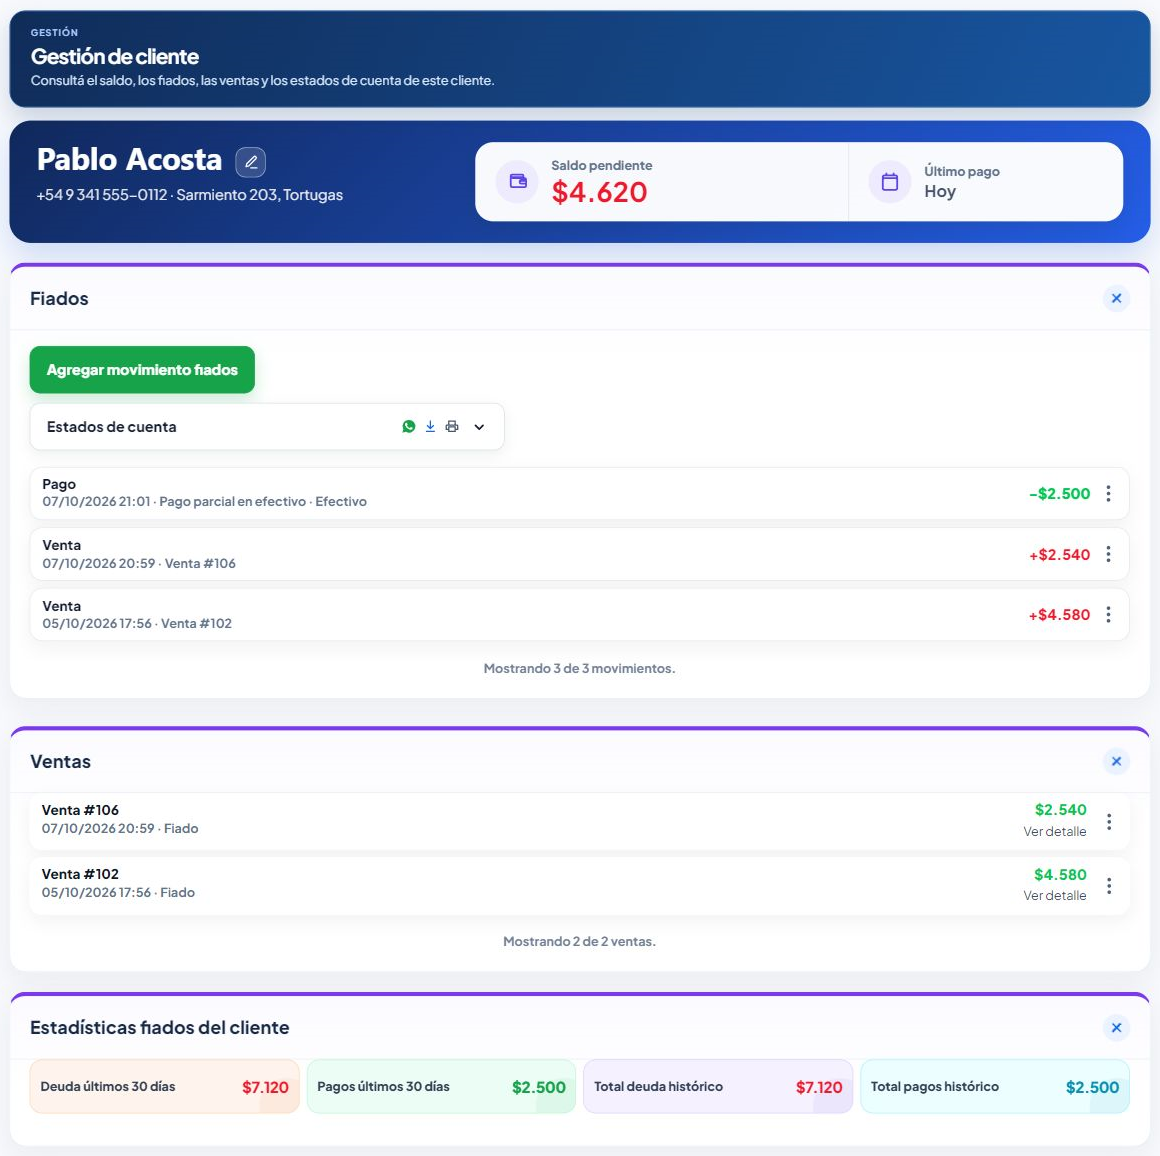This screenshot has height=1156, width=1160.
Task: Open options menu for Pago -$2.500 row
Action: (x=1108, y=493)
